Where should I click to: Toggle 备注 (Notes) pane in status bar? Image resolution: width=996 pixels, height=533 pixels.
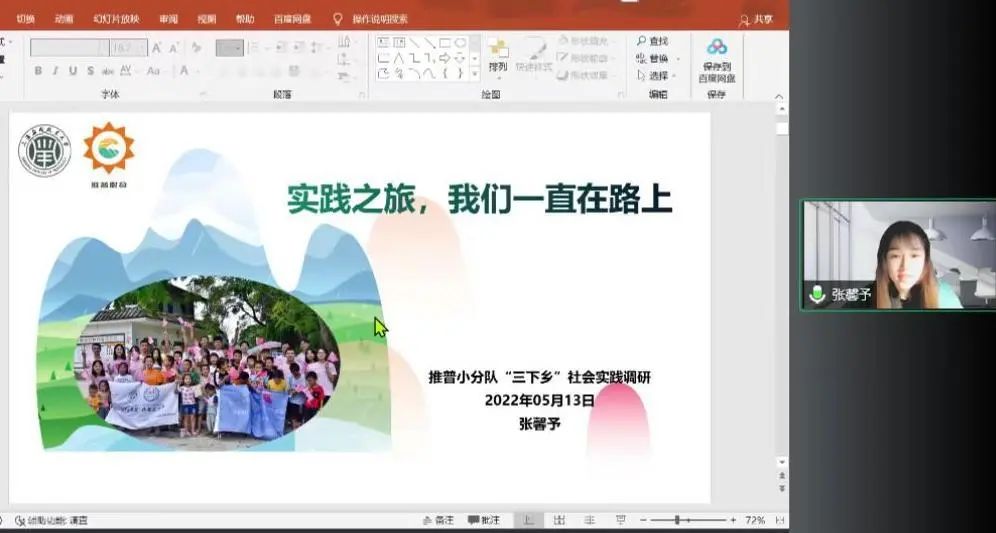438,520
